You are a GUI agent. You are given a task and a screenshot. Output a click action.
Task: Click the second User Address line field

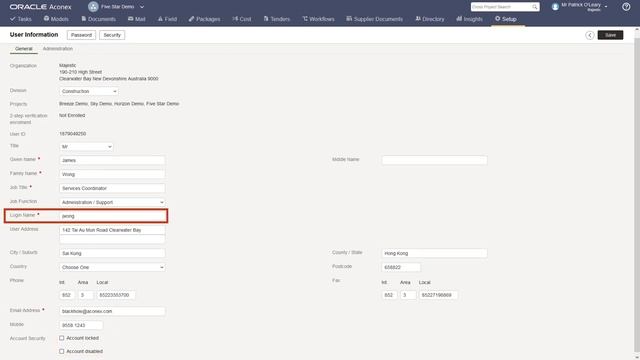(112, 239)
